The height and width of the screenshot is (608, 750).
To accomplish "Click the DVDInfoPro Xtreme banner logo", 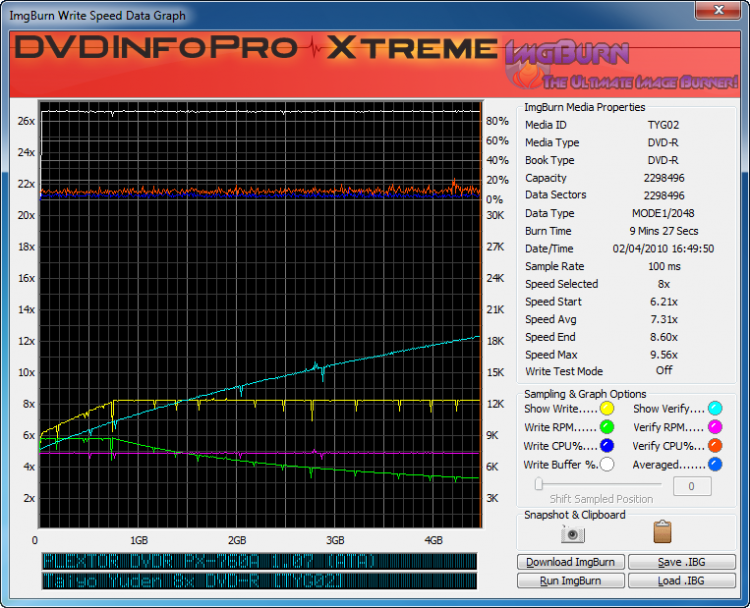I will [x=254, y=49].
